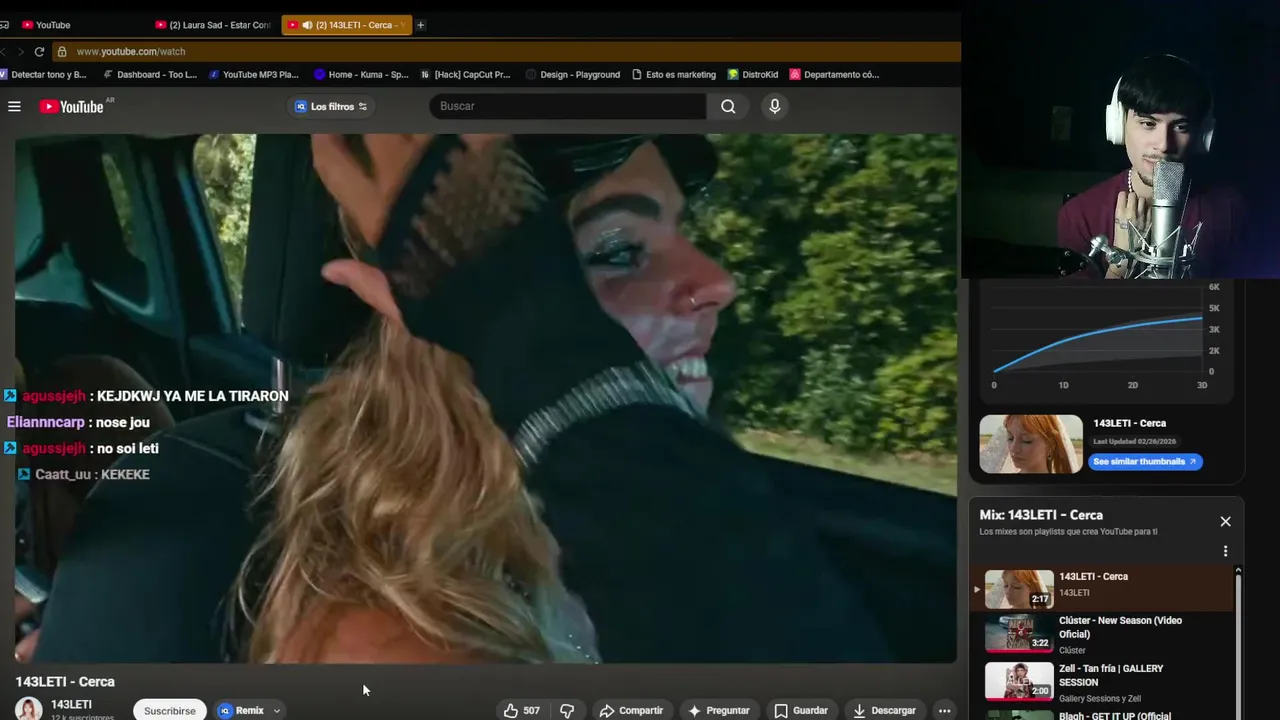Reload the page in the browser
Image resolution: width=1280 pixels, height=720 pixels.
point(39,51)
